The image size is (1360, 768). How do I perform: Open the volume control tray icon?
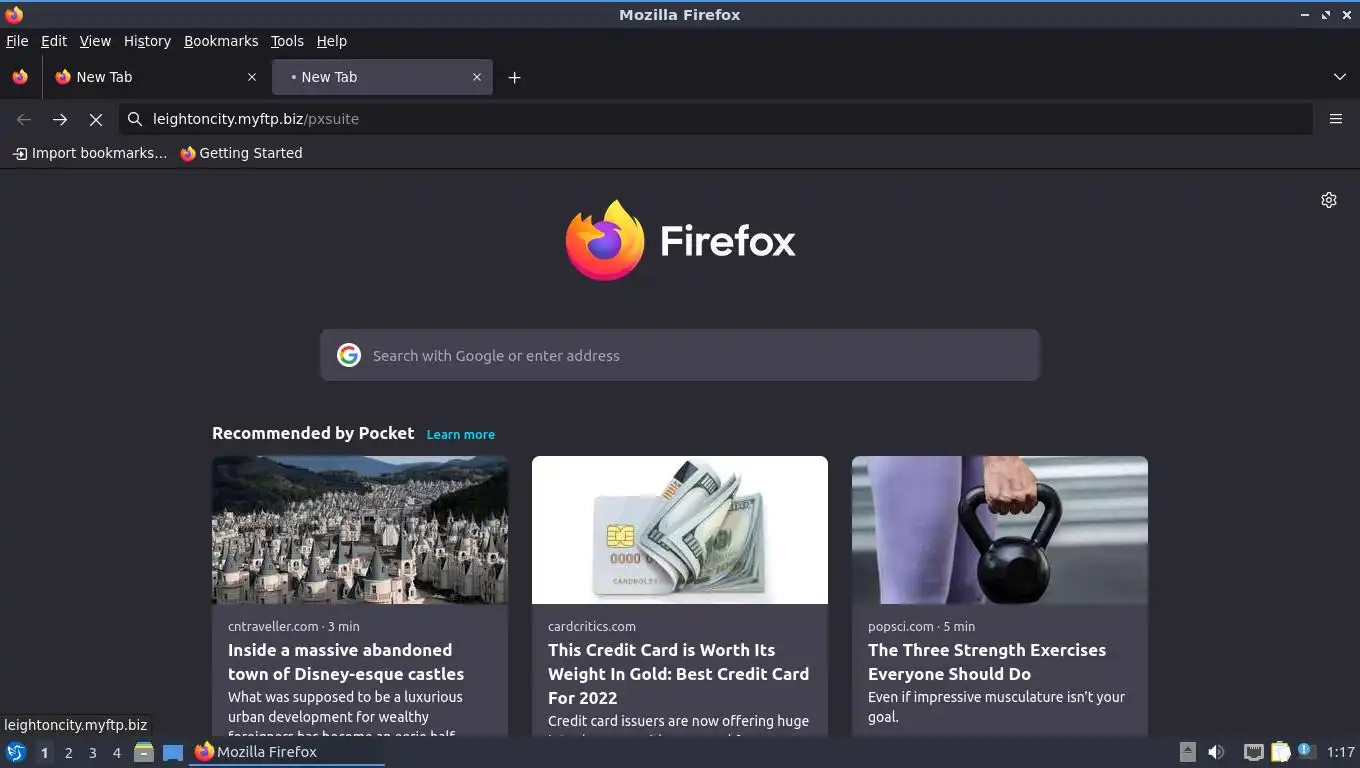click(1216, 752)
